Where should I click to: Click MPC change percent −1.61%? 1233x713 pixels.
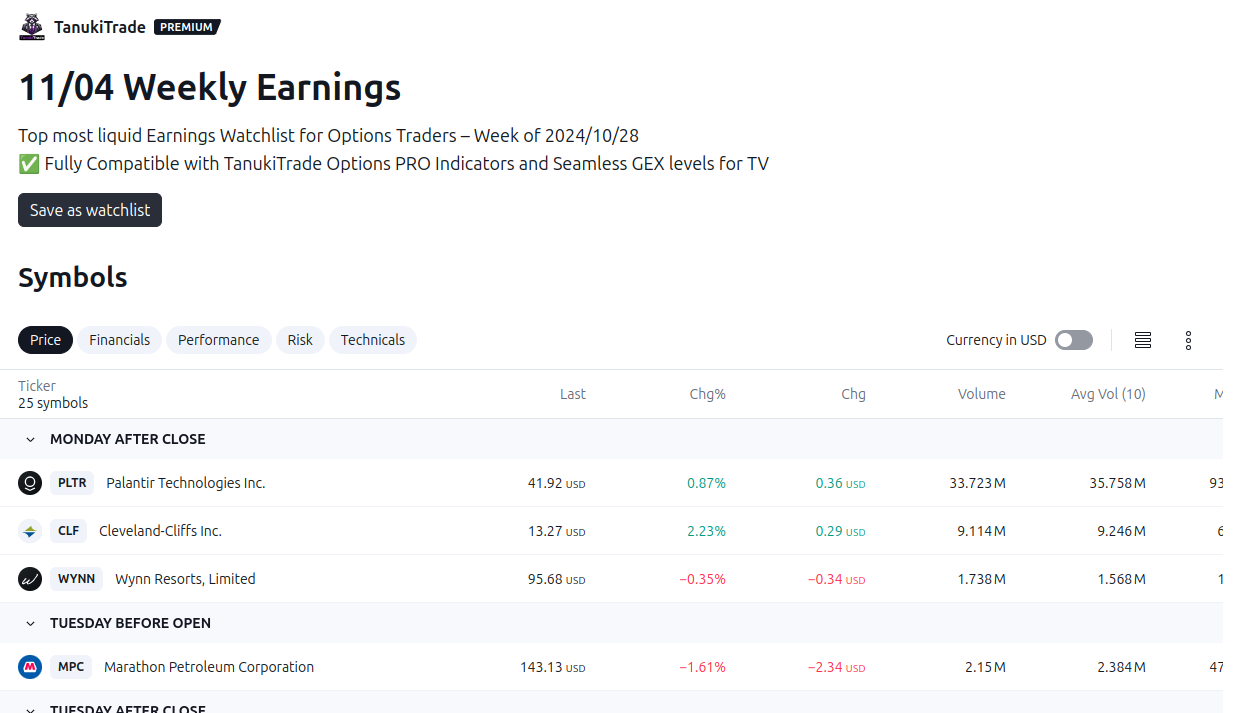click(x=703, y=667)
